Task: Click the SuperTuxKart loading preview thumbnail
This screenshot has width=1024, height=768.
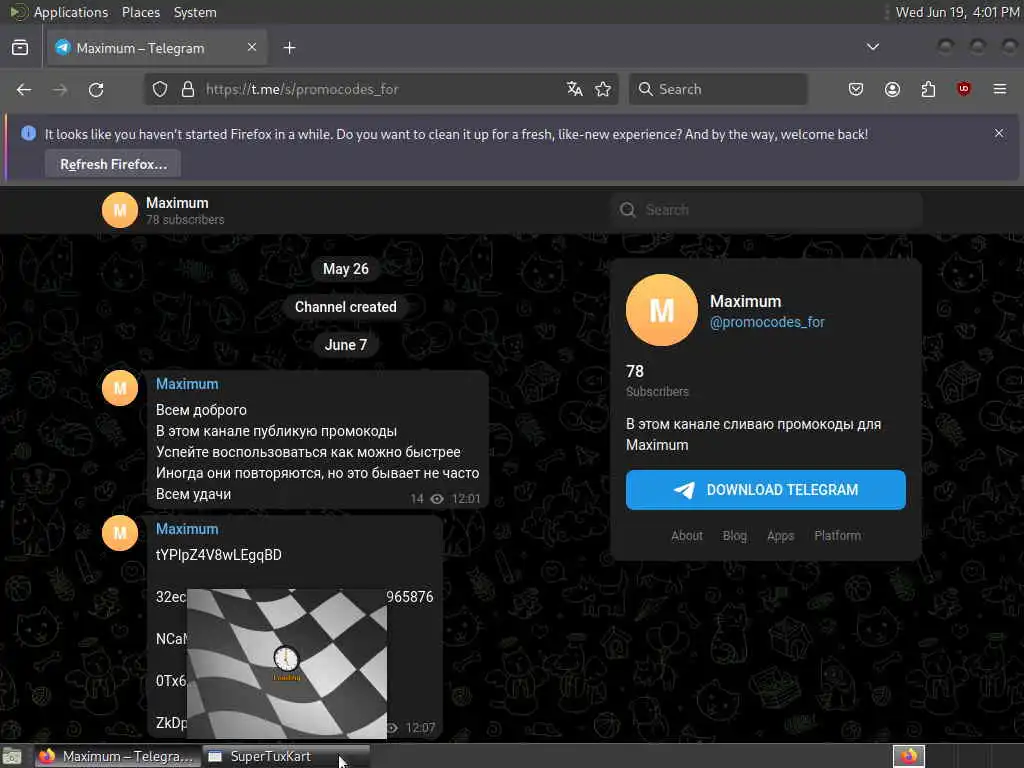Action: 287,664
